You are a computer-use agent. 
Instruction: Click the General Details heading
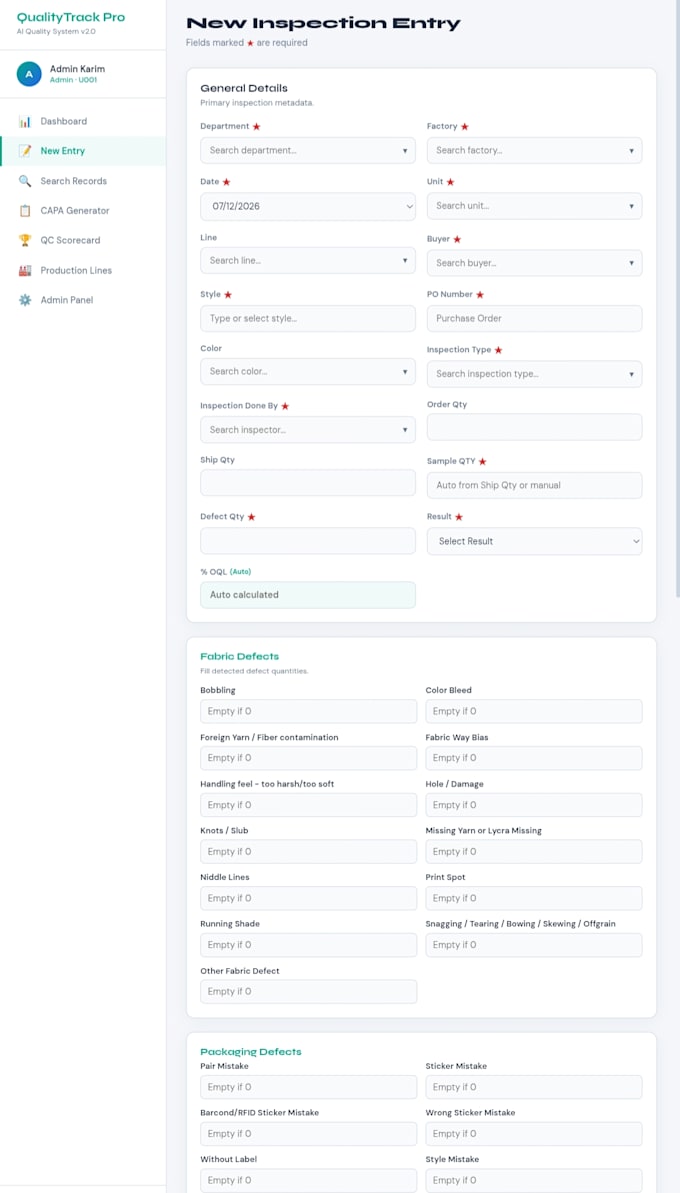coord(244,88)
